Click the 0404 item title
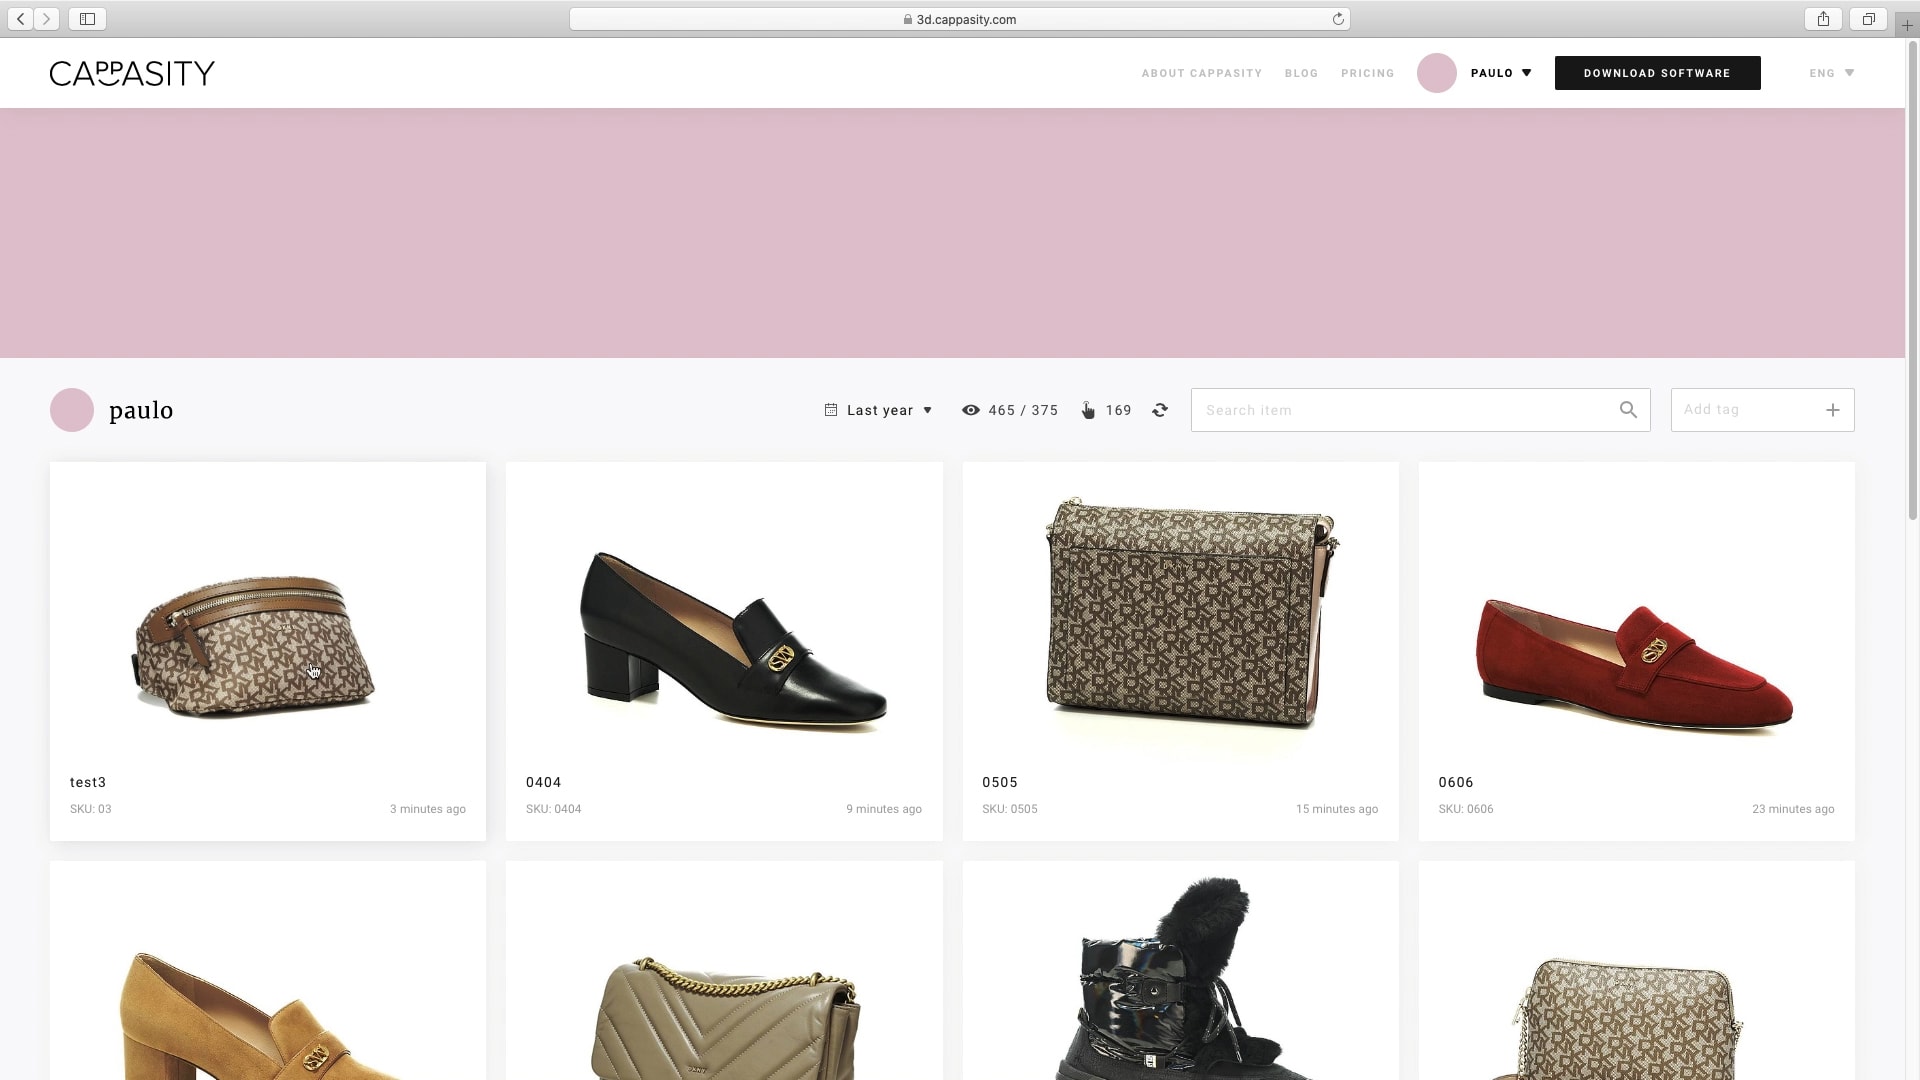The height and width of the screenshot is (1080, 1920). [544, 782]
